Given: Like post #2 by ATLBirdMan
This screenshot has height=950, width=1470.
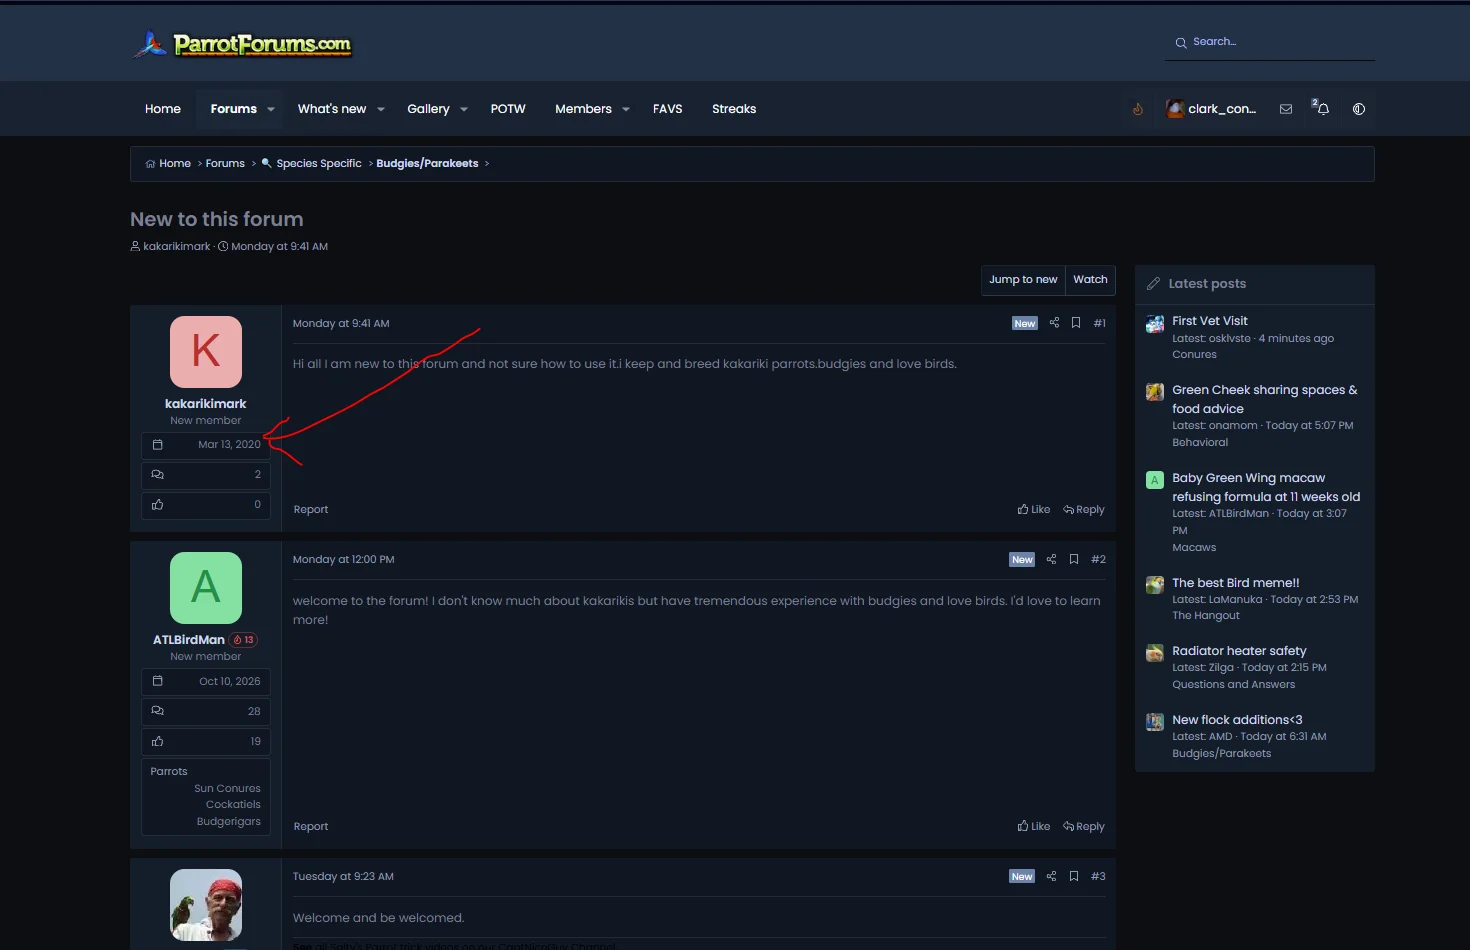Looking at the screenshot, I should click(1034, 826).
